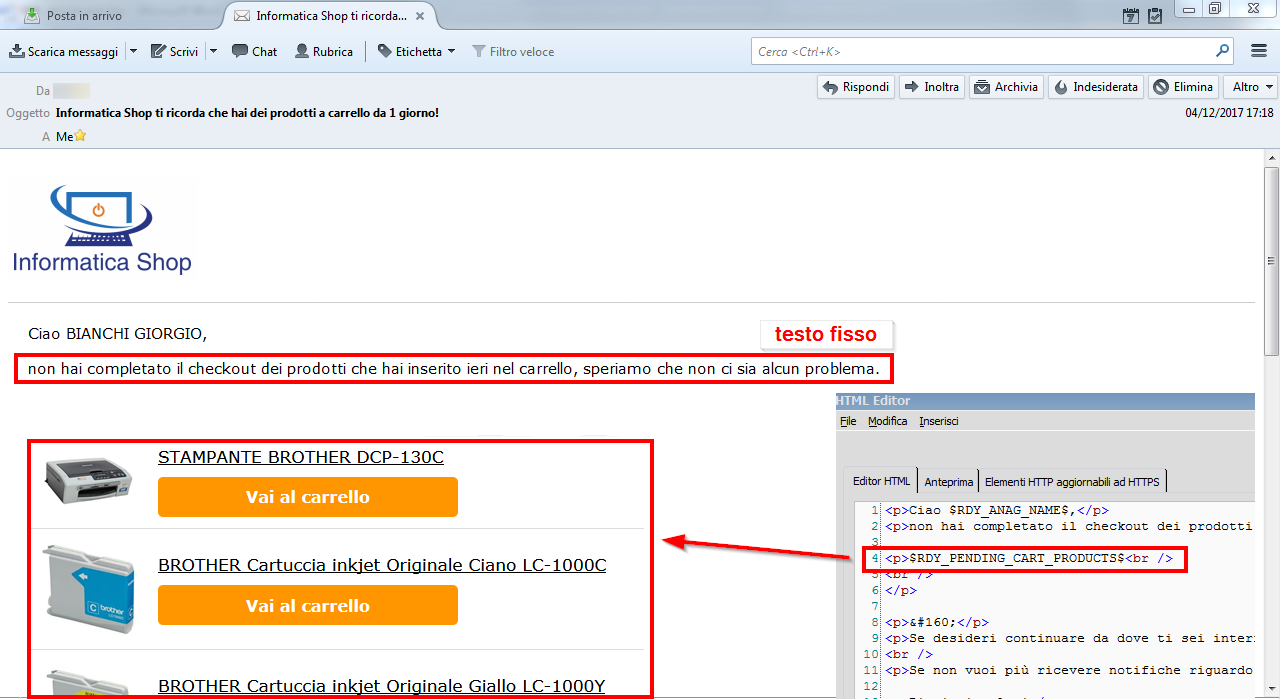Open File menu in HTML Editor

(x=848, y=421)
